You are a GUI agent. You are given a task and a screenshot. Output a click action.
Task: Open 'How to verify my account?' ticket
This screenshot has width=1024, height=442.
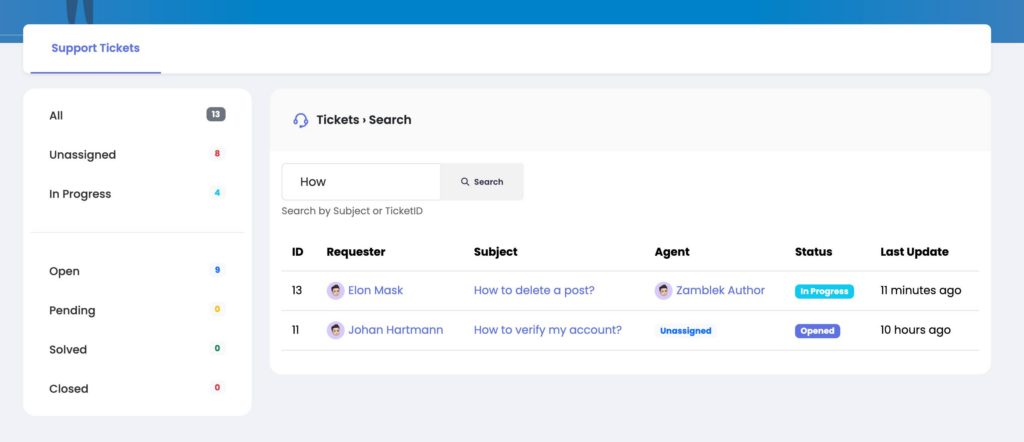[547, 330]
